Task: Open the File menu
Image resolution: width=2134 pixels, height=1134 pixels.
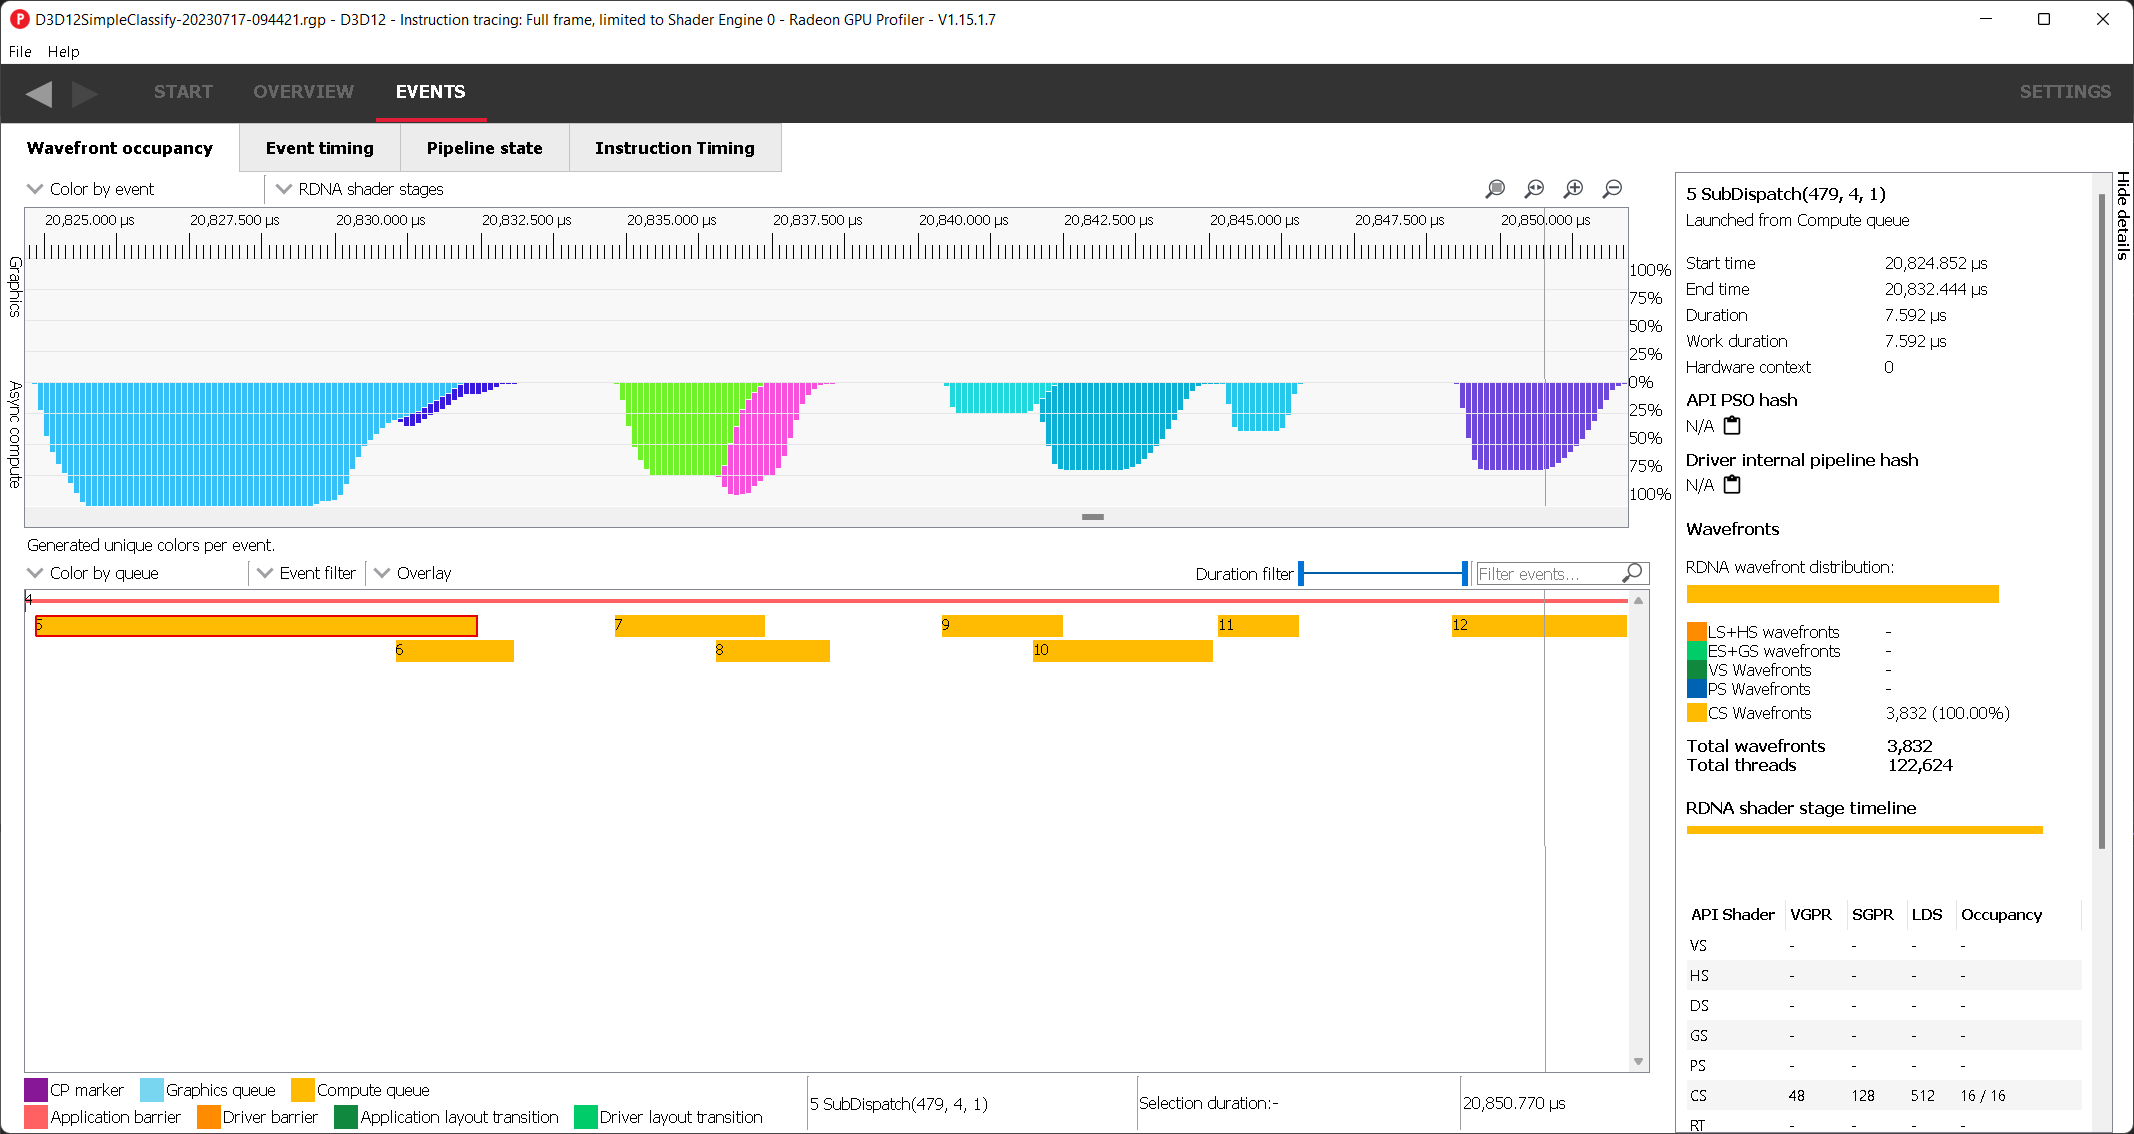Action: click(x=21, y=51)
